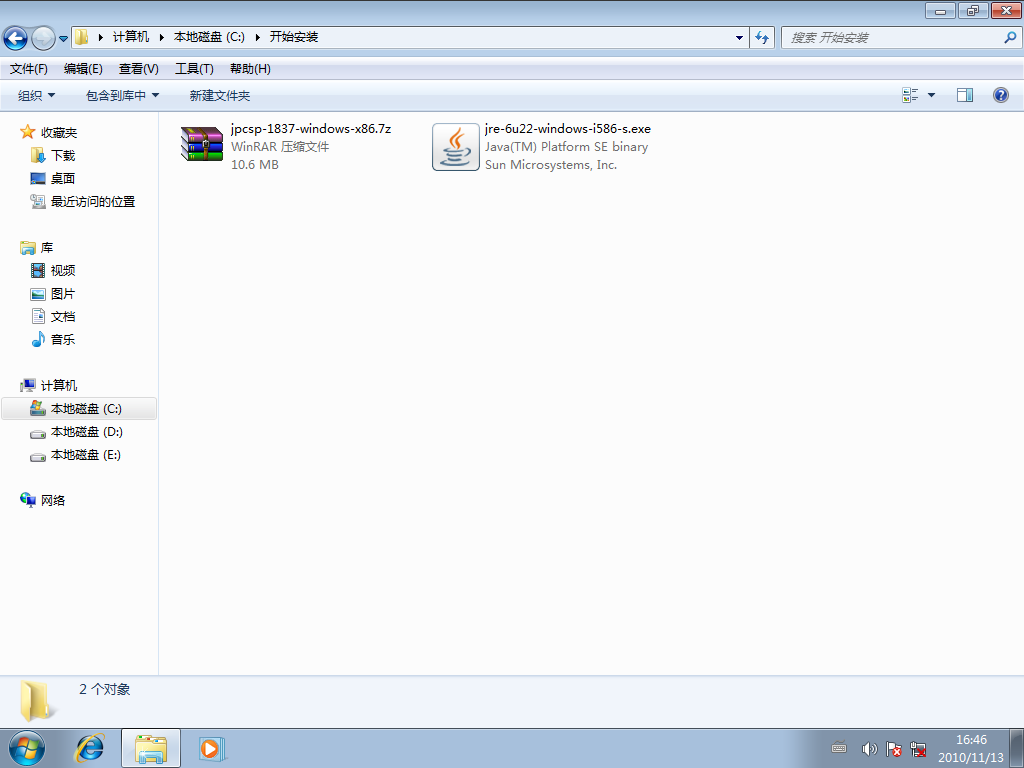Open the 查看(V) menu
Screen dimensions: 1024x768
click(138, 69)
